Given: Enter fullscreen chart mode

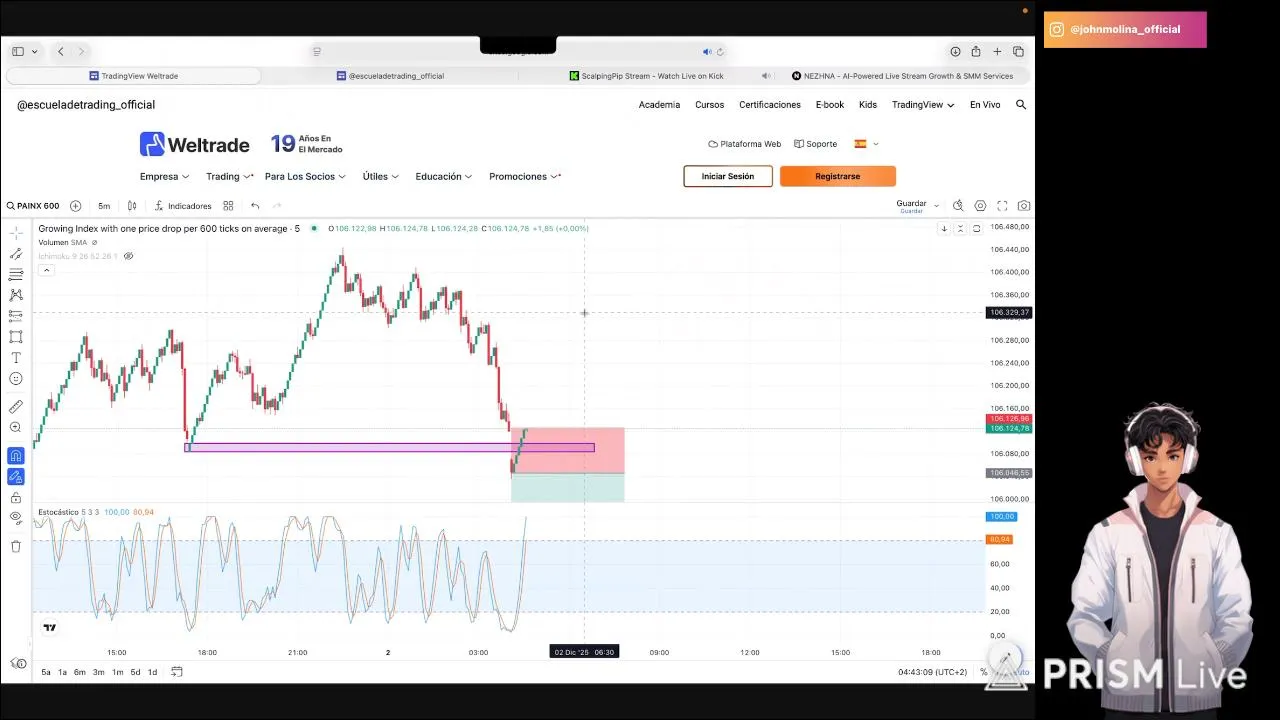Looking at the screenshot, I should 1002,206.
